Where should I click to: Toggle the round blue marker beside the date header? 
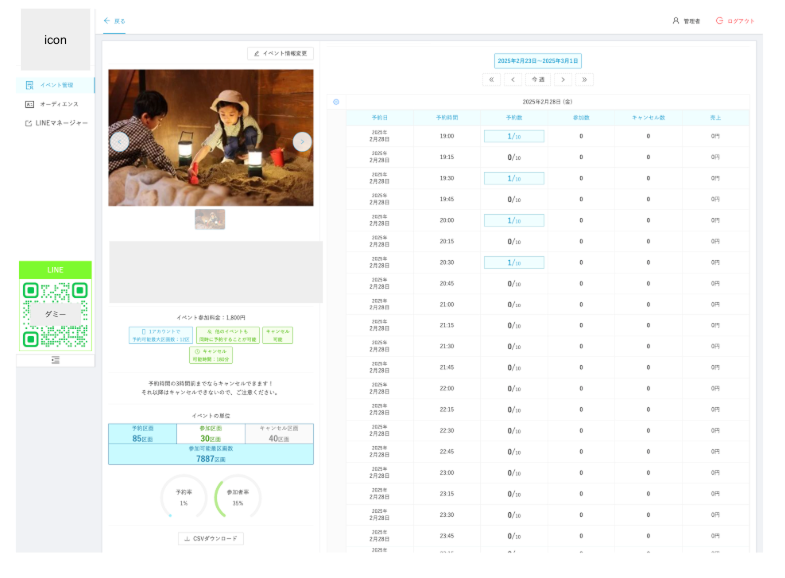pyautogui.click(x=336, y=101)
